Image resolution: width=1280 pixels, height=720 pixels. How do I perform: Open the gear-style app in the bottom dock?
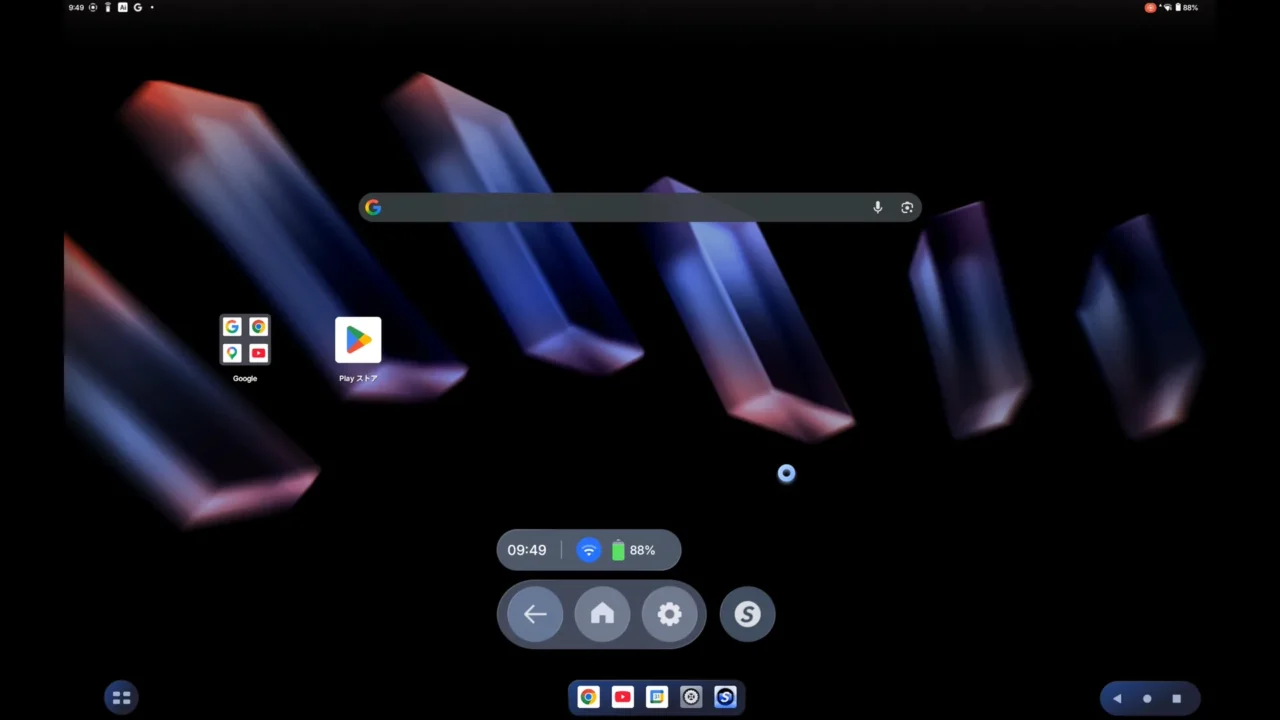click(x=690, y=697)
